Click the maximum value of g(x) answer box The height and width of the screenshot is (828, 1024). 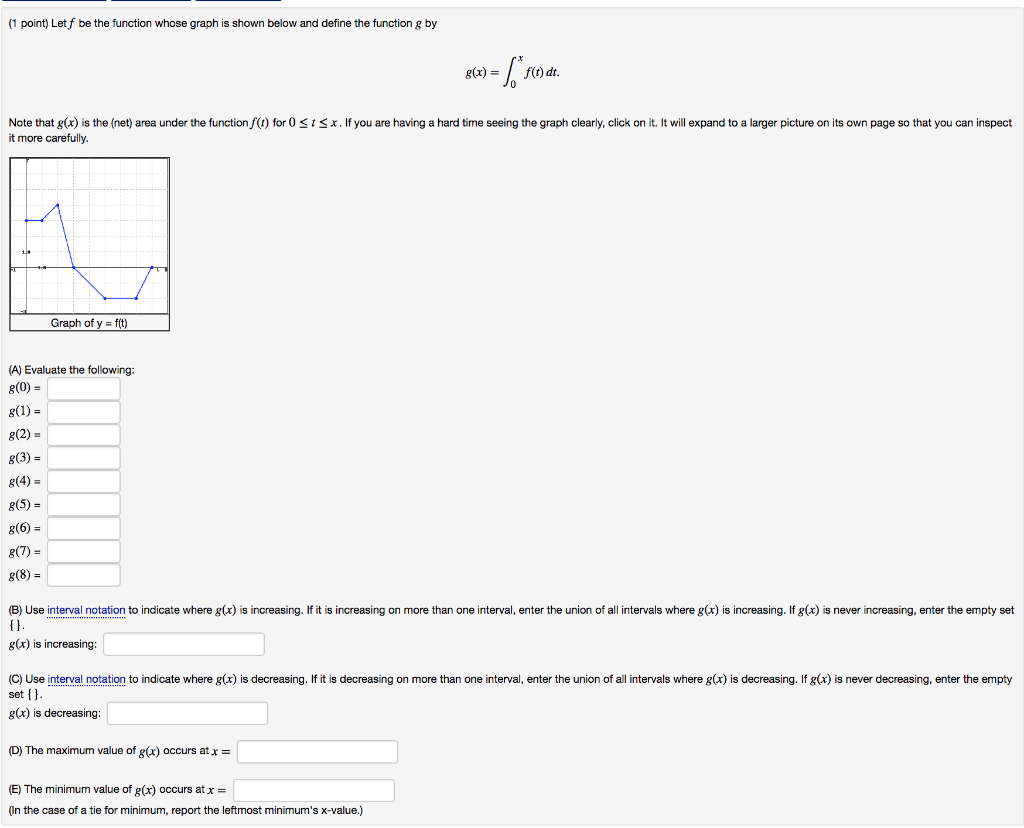point(317,751)
